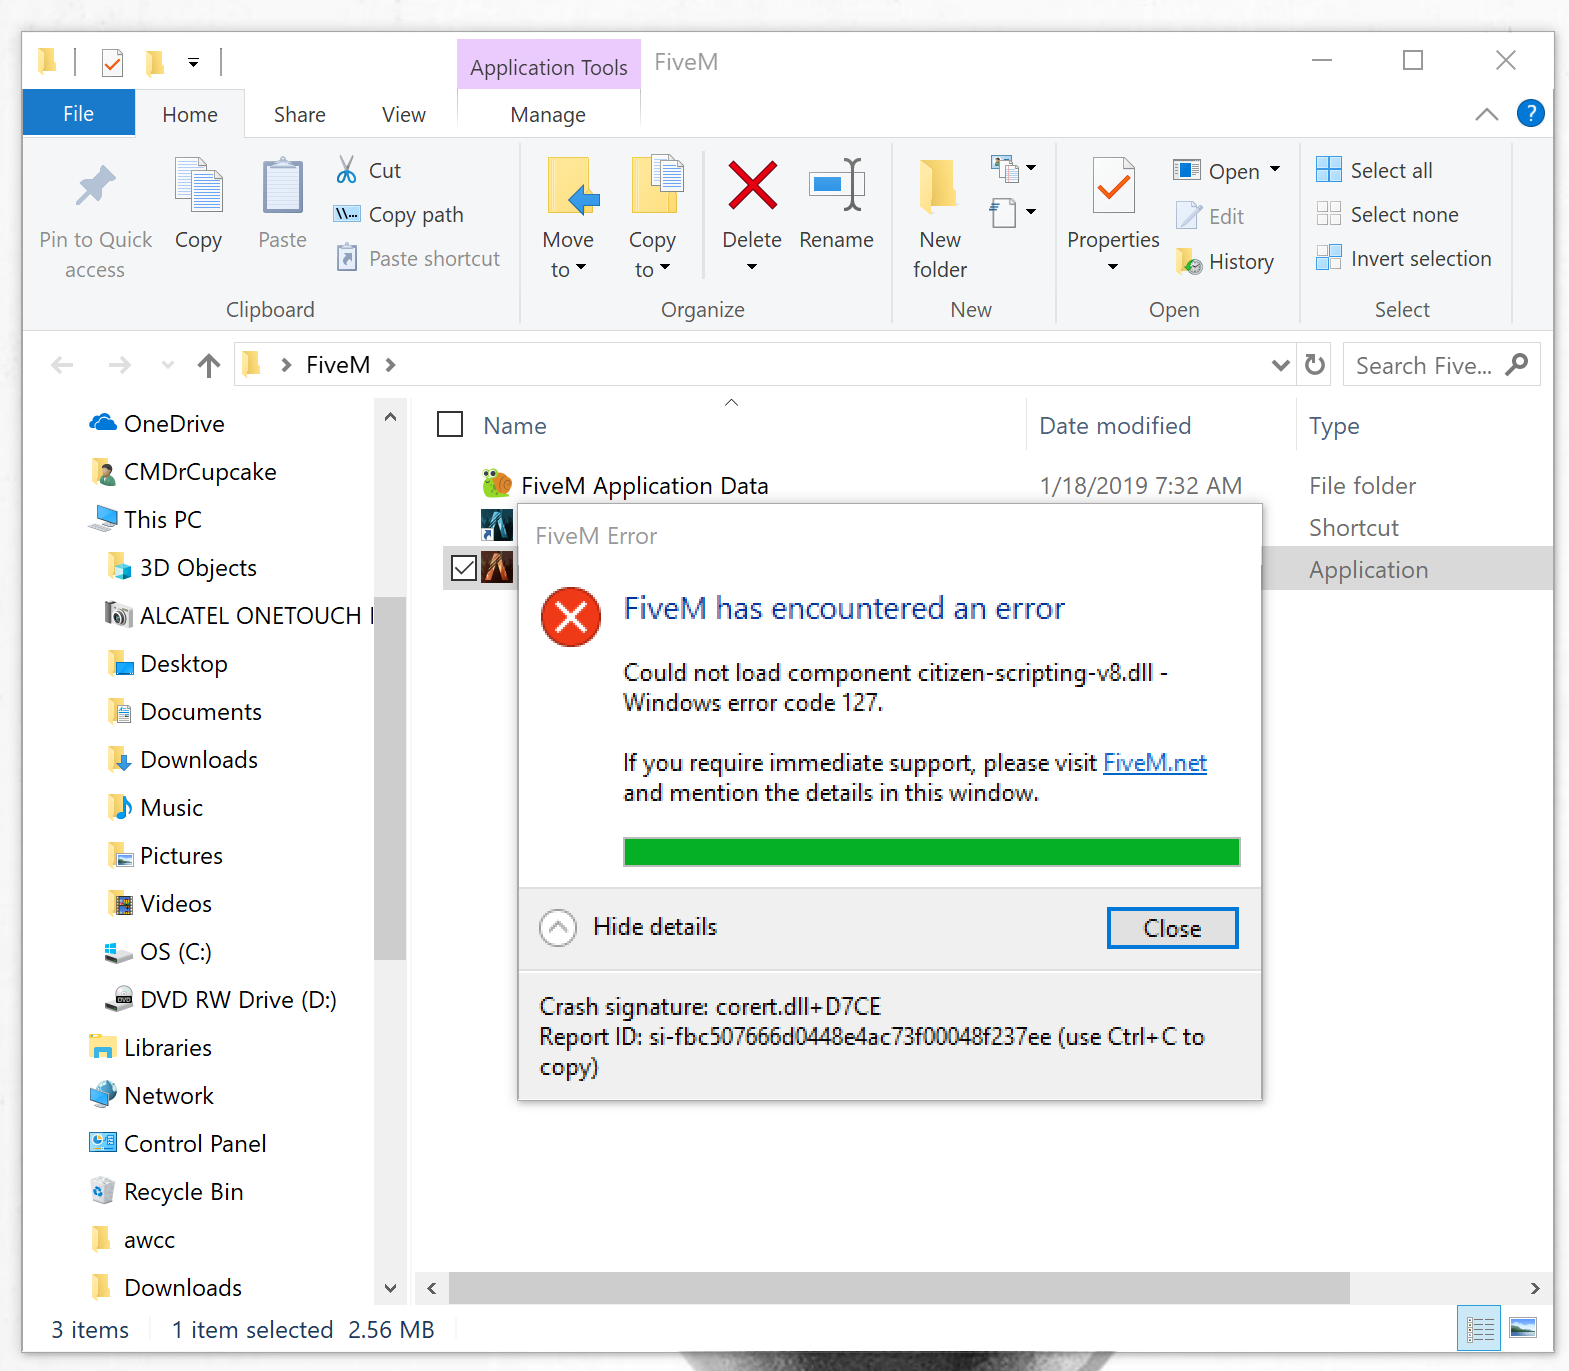Open Downloads under This PC

[199, 759]
